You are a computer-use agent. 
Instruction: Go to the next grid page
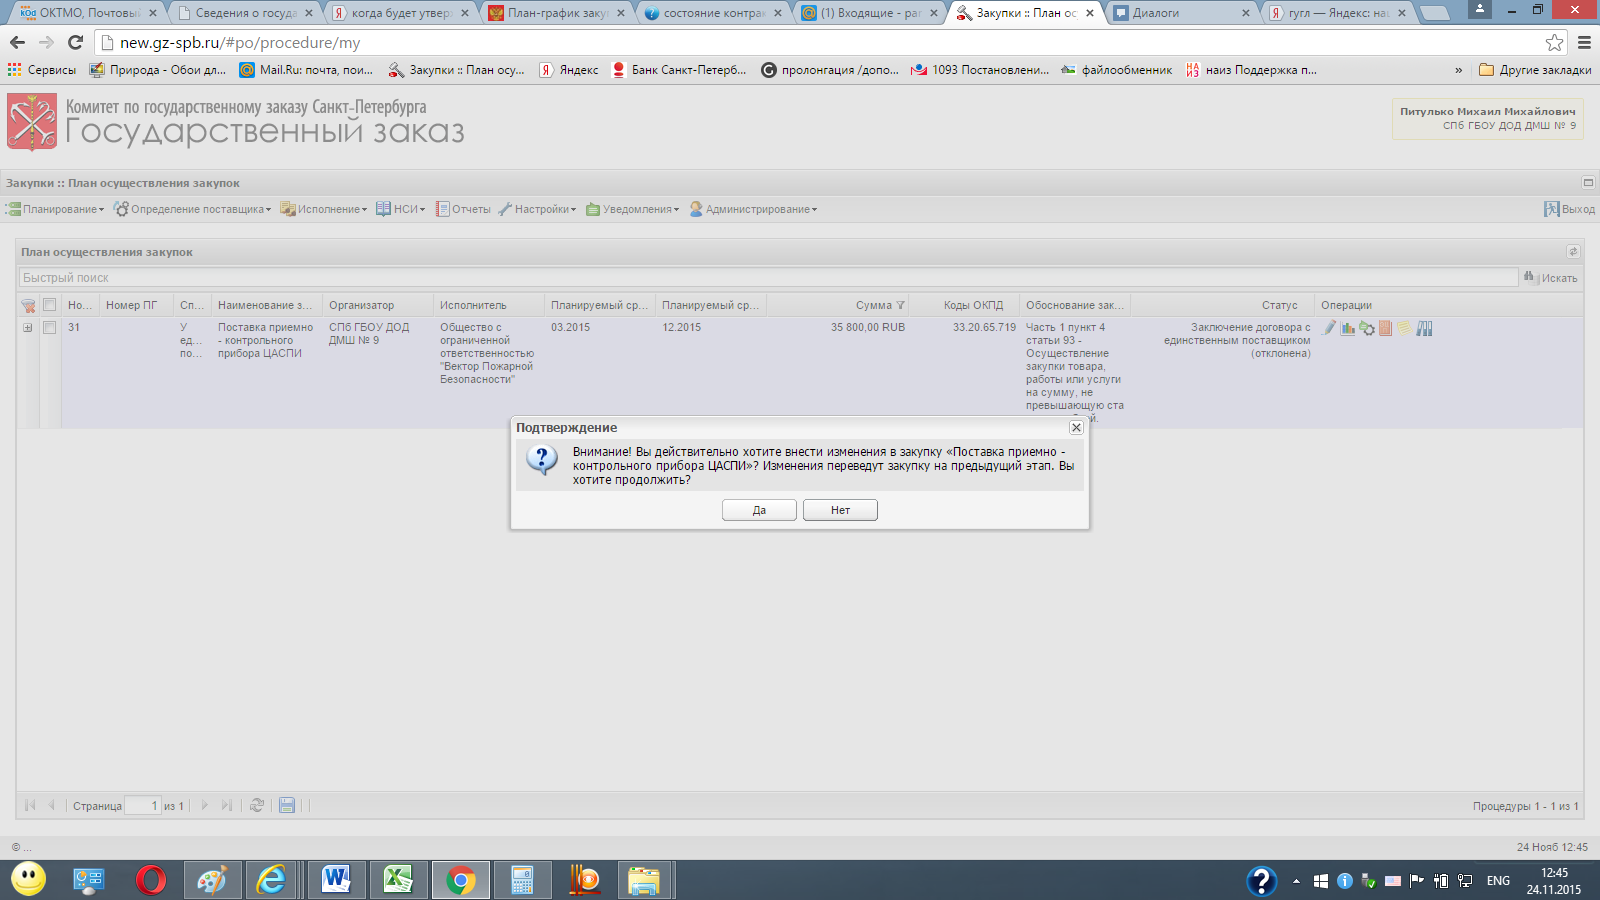tap(205, 805)
